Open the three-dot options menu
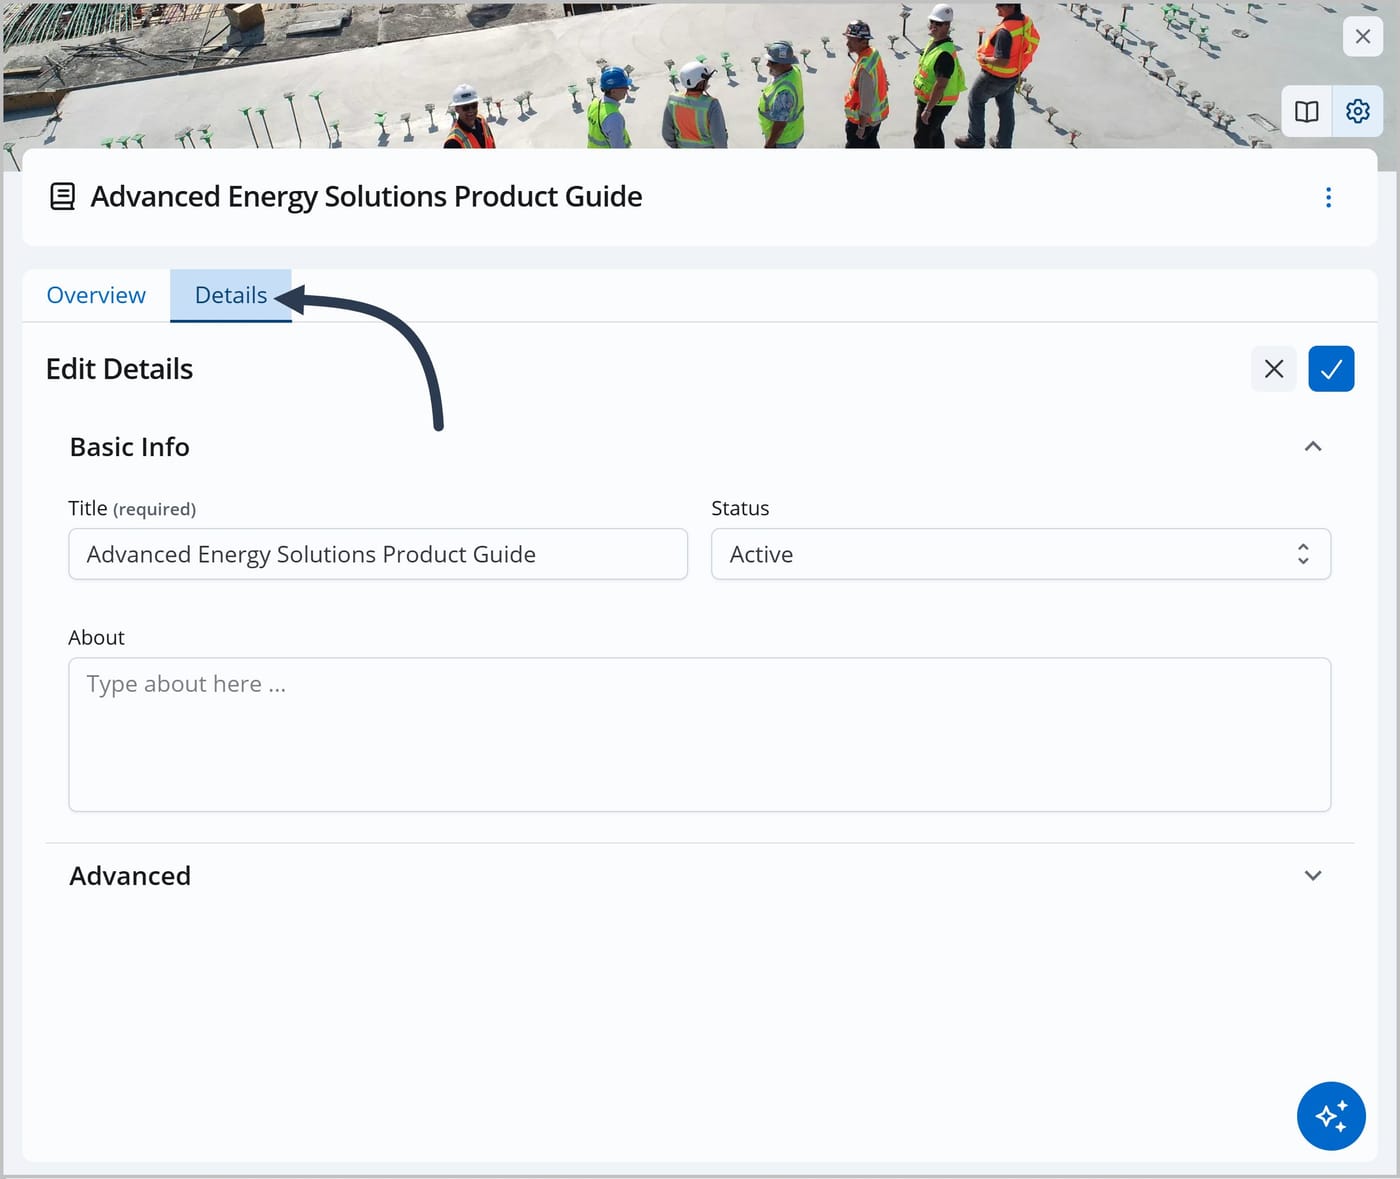The height and width of the screenshot is (1179, 1400). pyautogui.click(x=1328, y=197)
